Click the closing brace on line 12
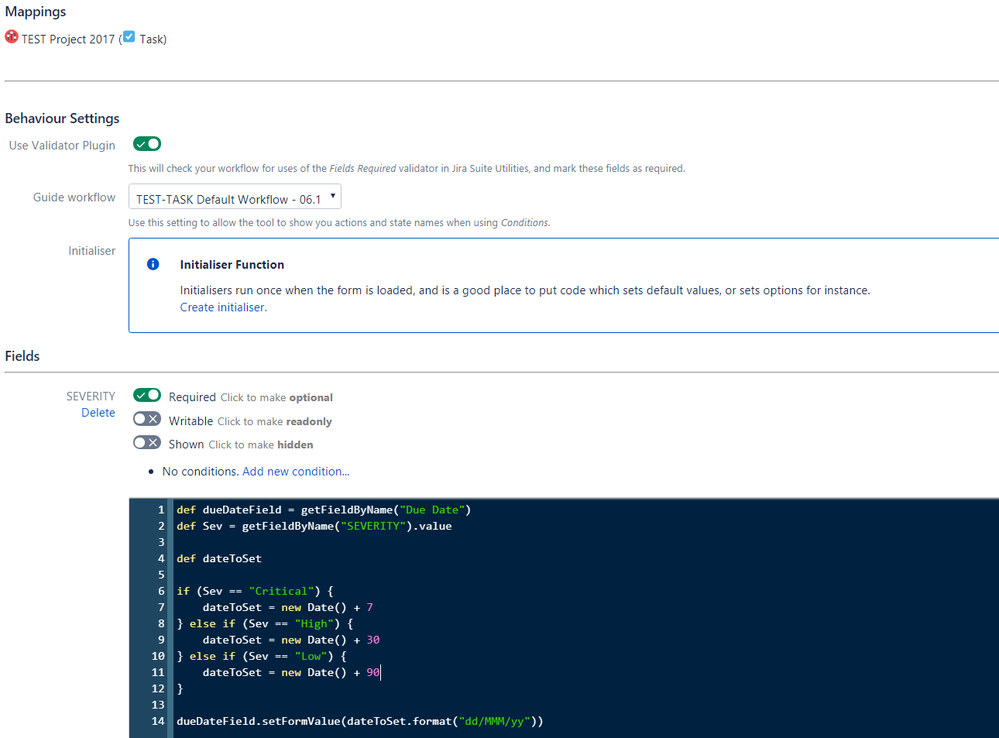Screen dimensions: 999x738 180,689
